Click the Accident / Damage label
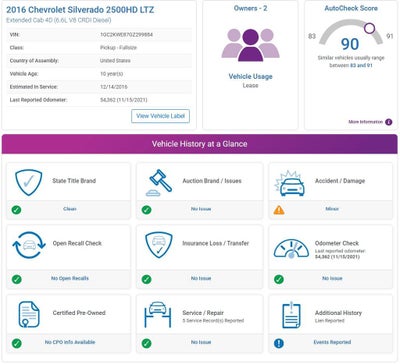400x364 pixels. click(x=340, y=181)
